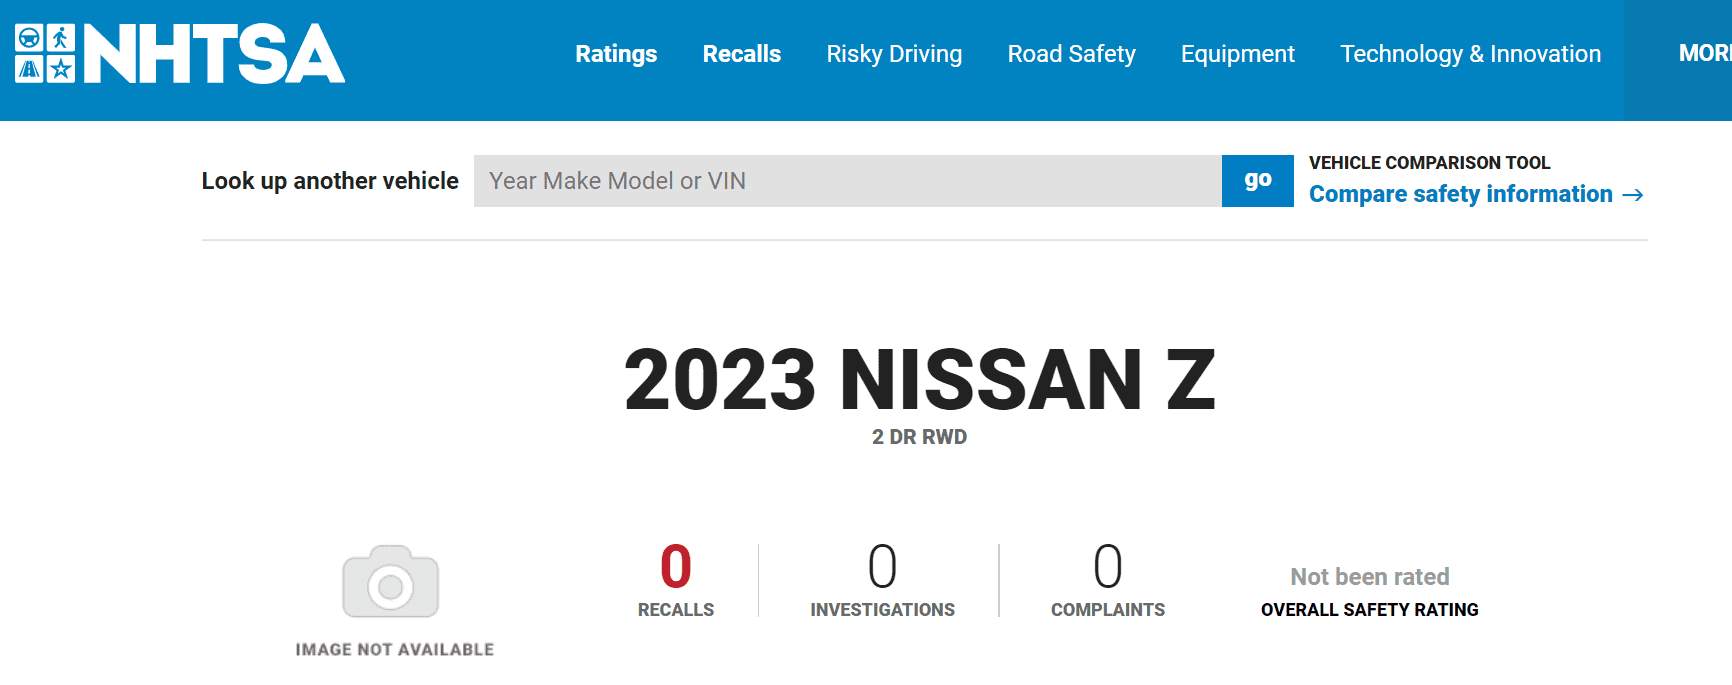The width and height of the screenshot is (1732, 685).
Task: Click the camera placeholder icon
Action: pyautogui.click(x=390, y=582)
